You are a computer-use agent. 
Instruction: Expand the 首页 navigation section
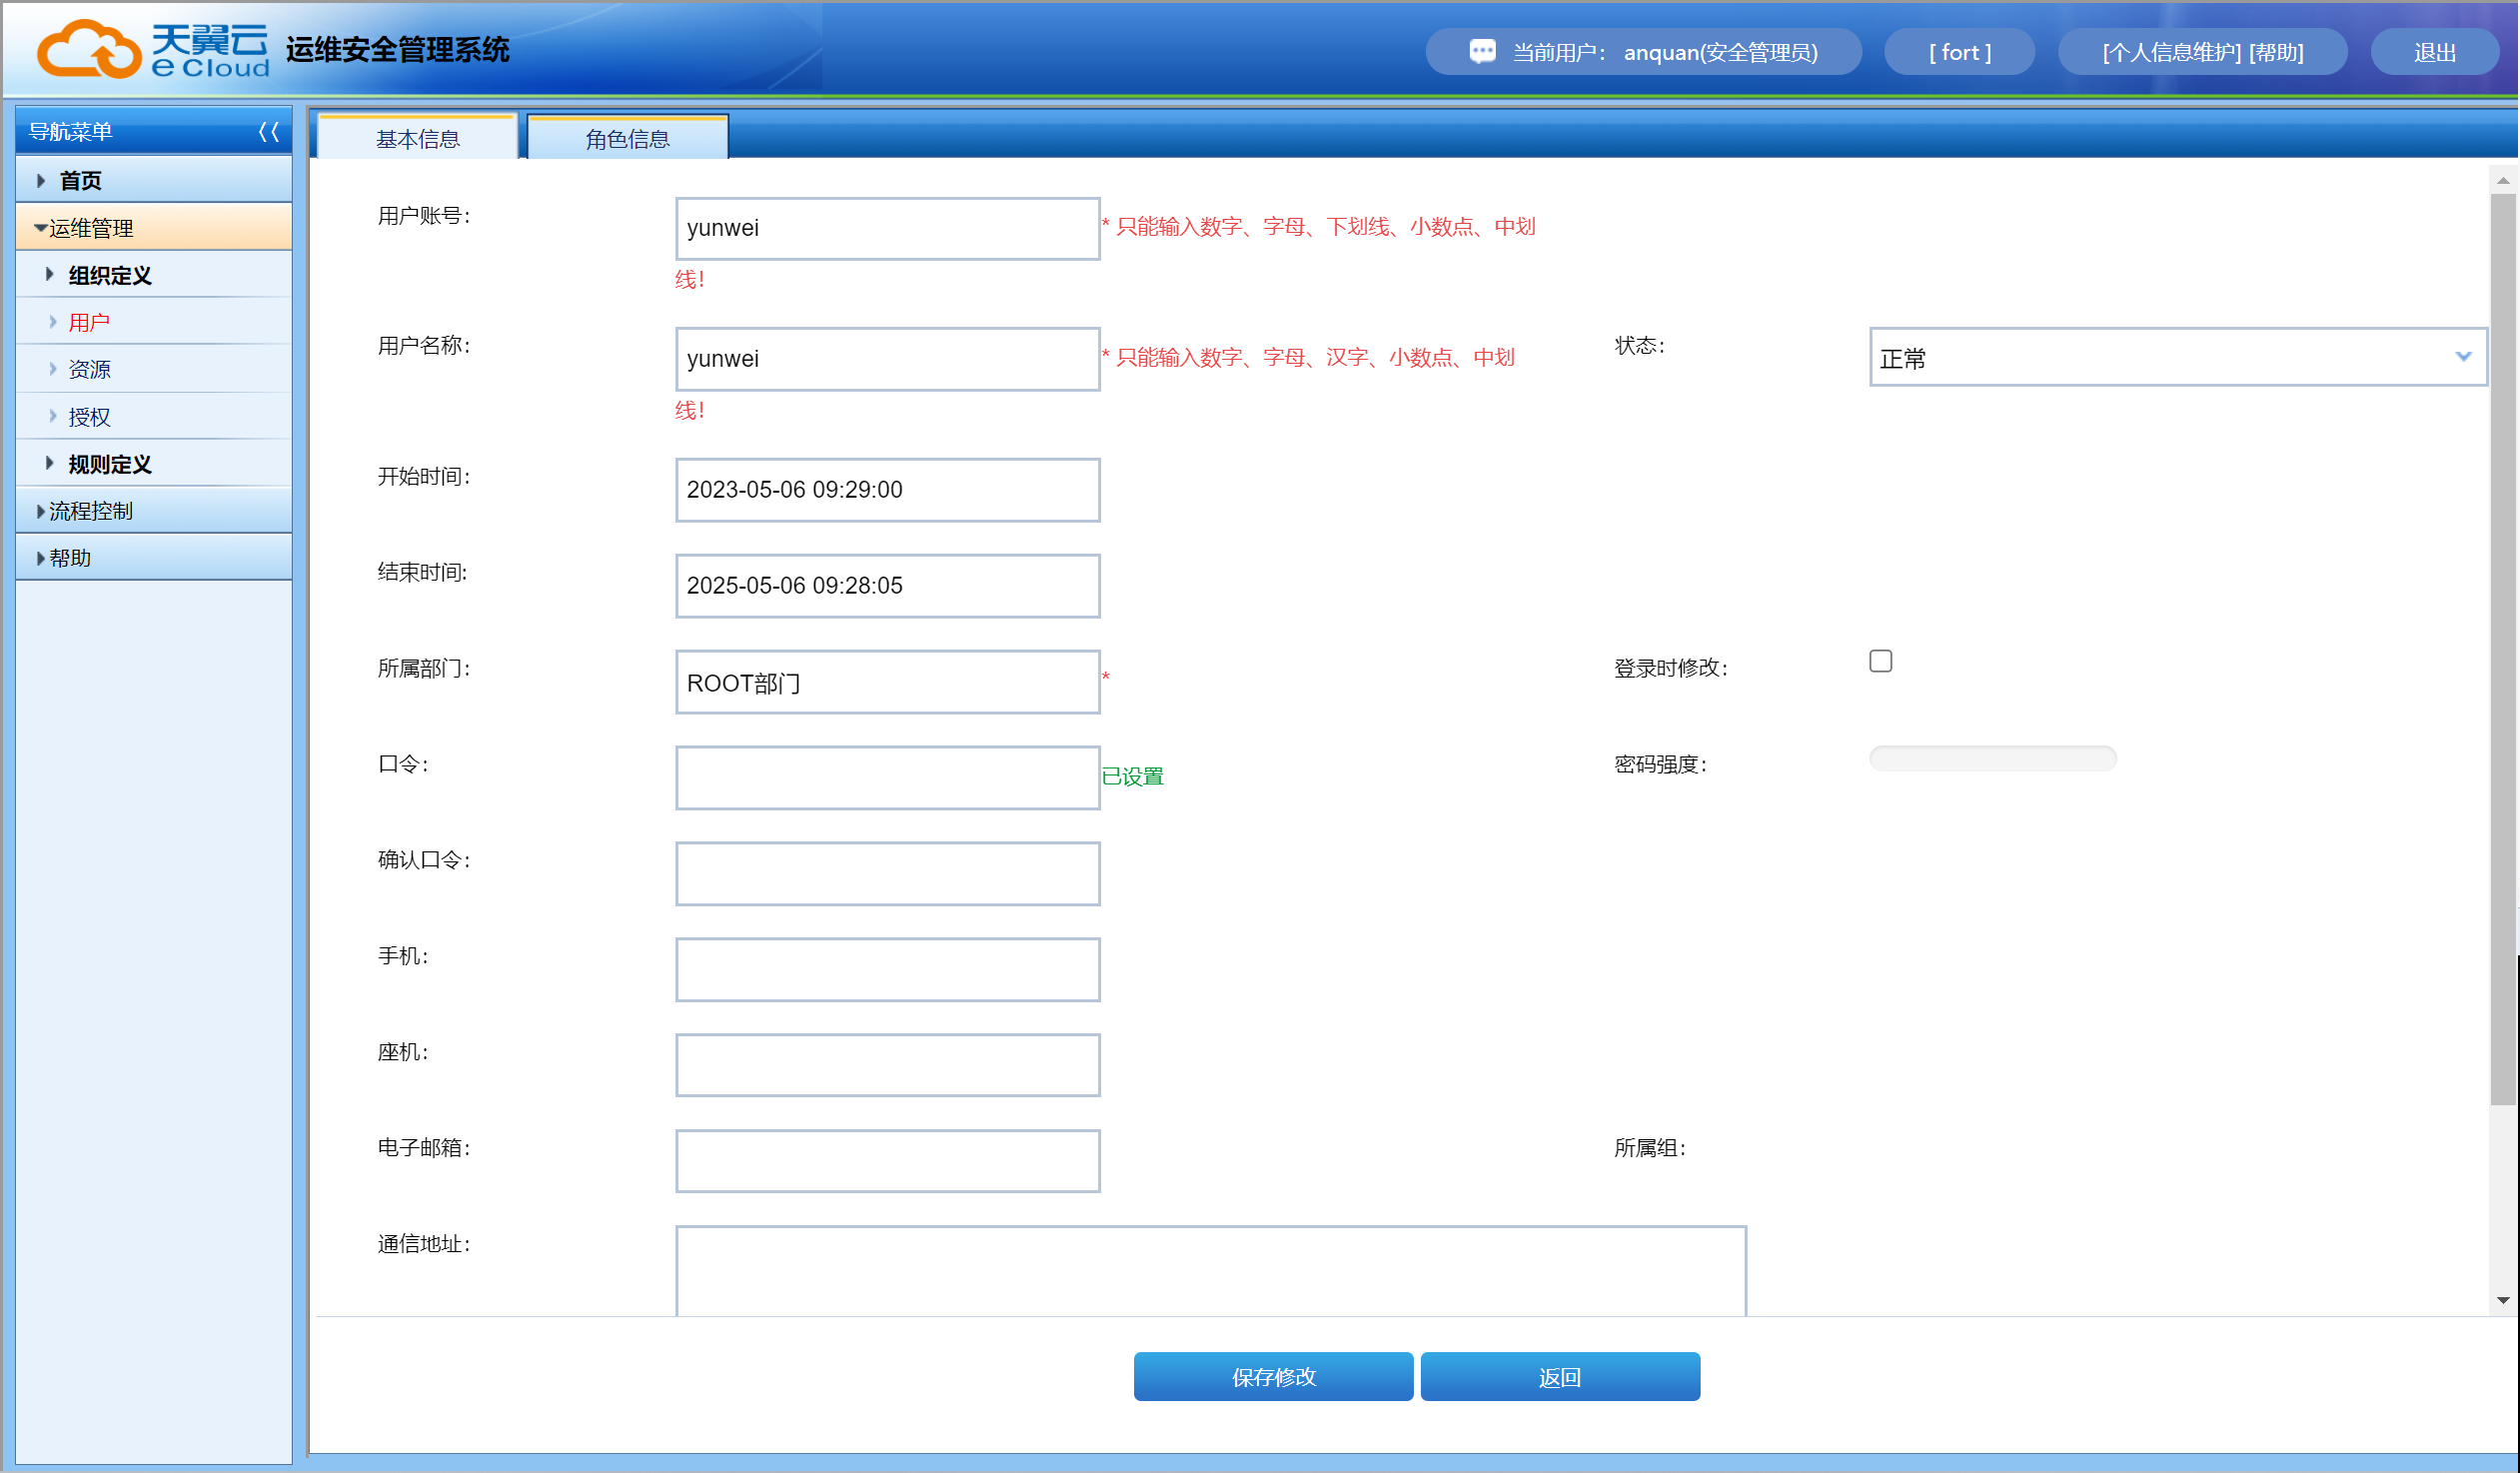(80, 181)
